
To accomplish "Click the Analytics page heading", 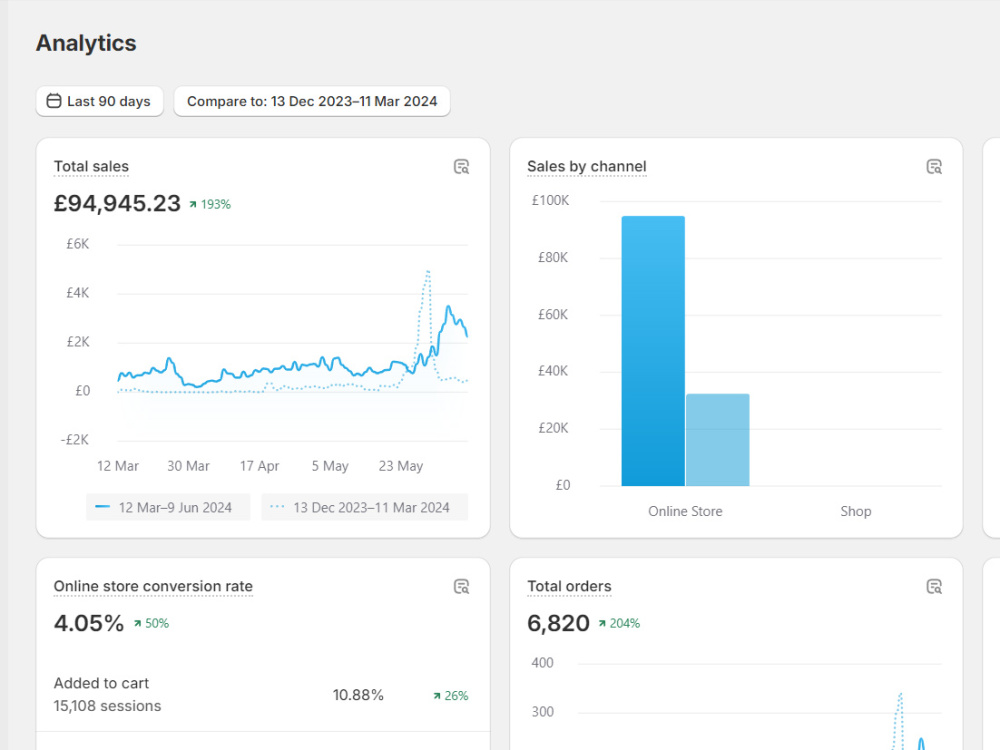I will [86, 43].
